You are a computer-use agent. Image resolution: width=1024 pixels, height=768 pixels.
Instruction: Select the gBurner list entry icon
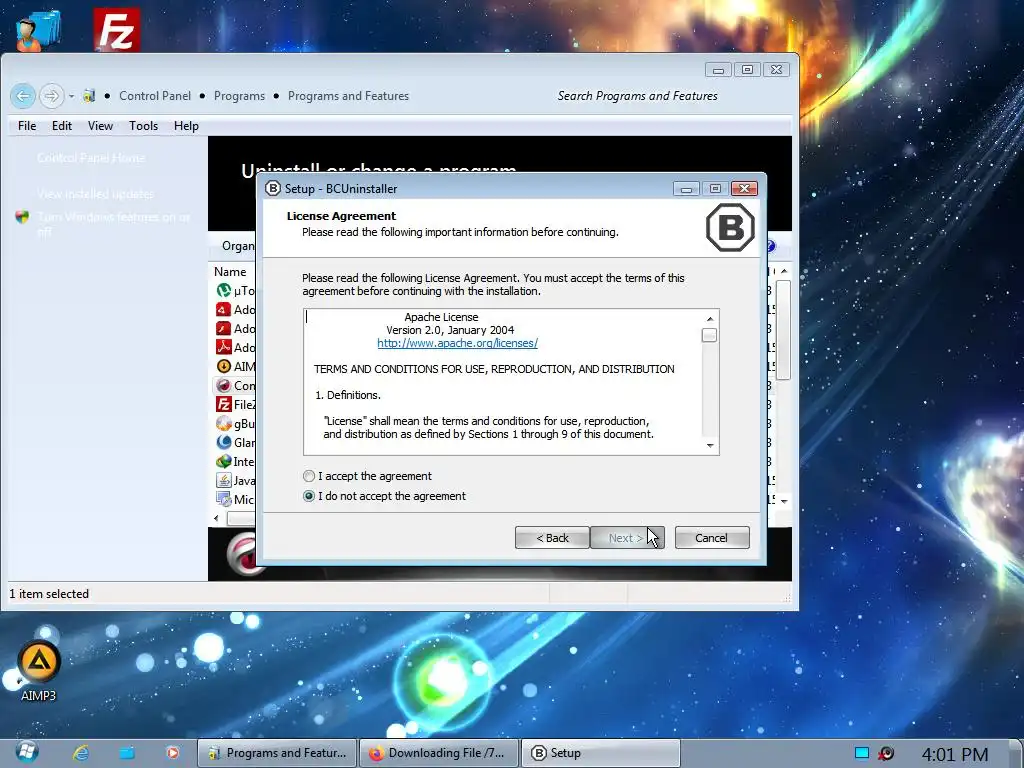tap(223, 423)
